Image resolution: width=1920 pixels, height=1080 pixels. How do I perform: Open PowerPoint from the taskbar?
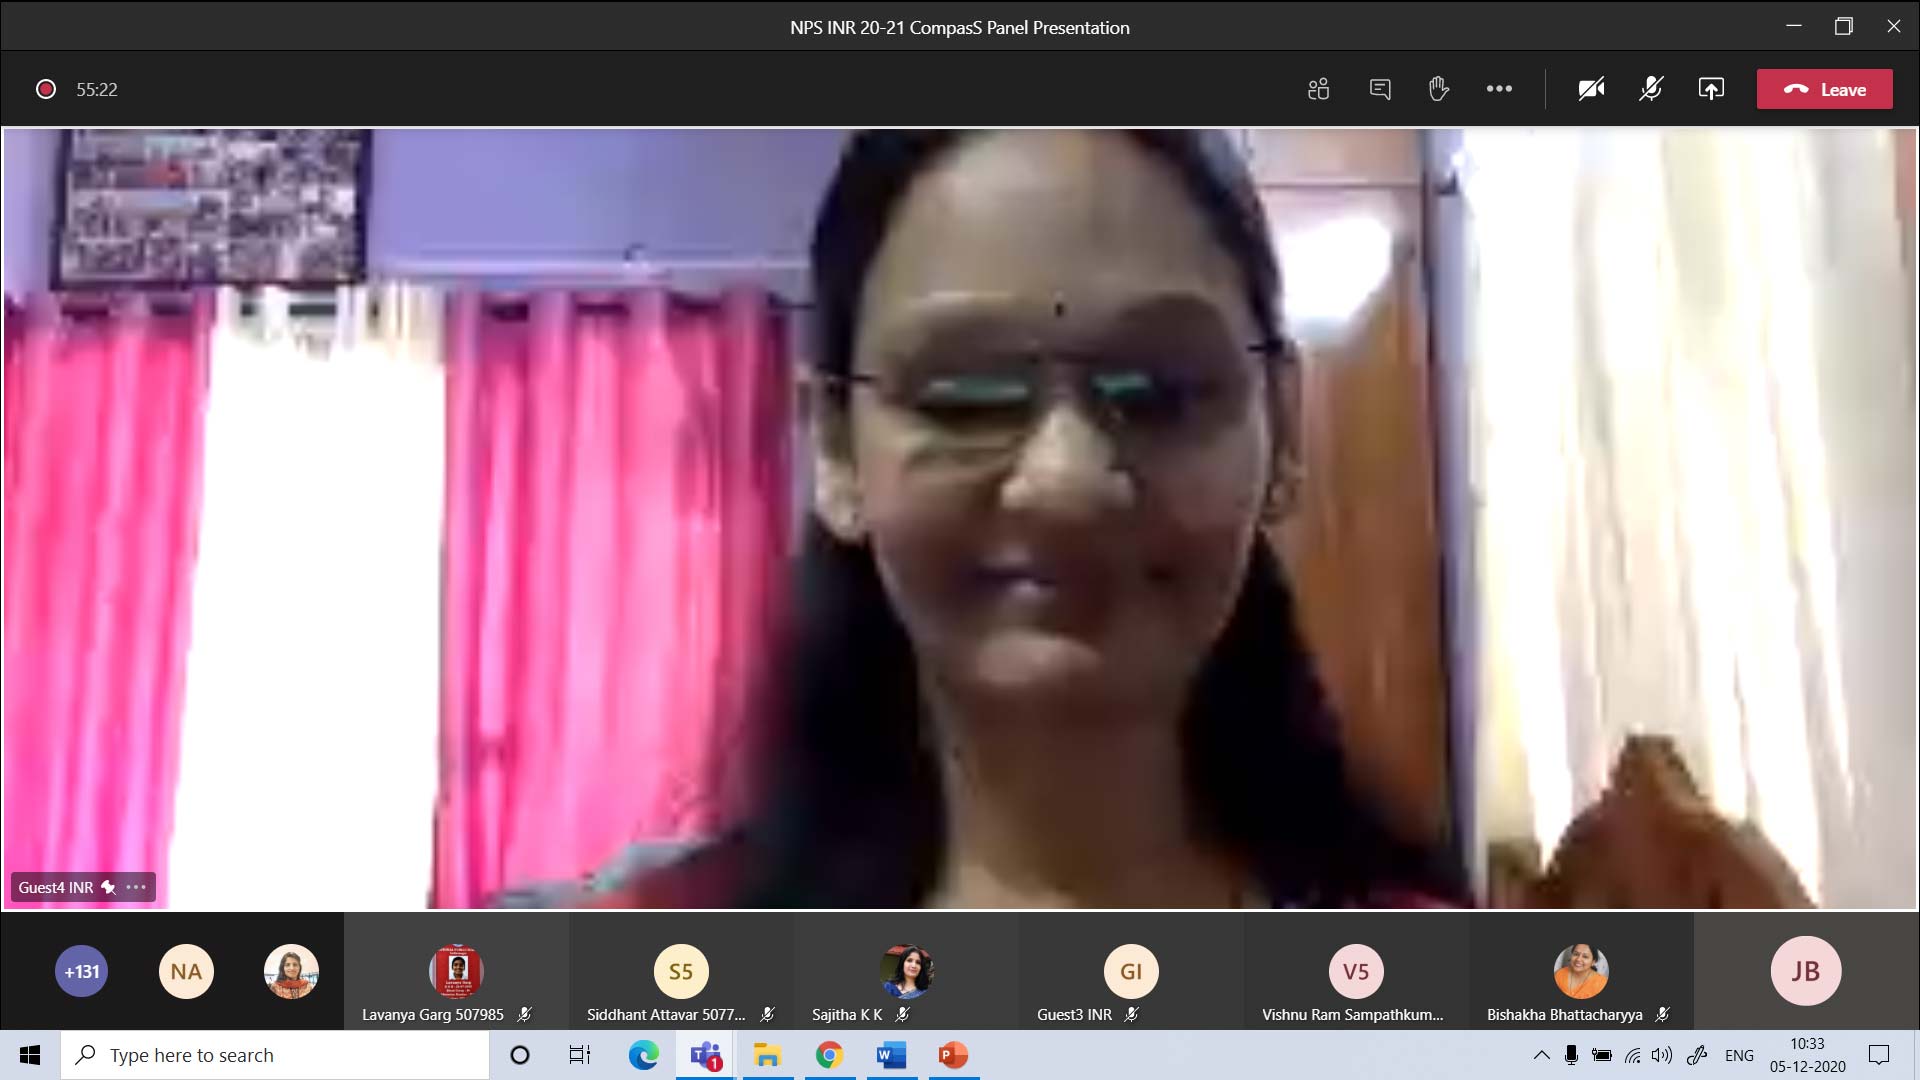click(953, 1055)
